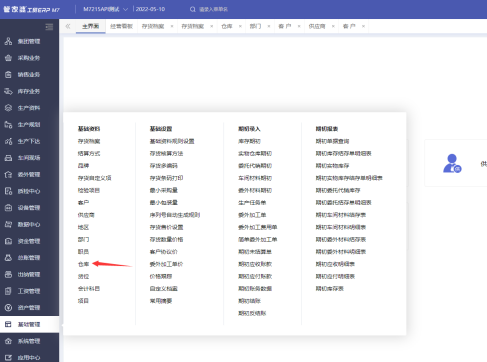The width and height of the screenshot is (487, 362).
Task: Open 仓库 link under 基础资料
Action: [x=83, y=264]
